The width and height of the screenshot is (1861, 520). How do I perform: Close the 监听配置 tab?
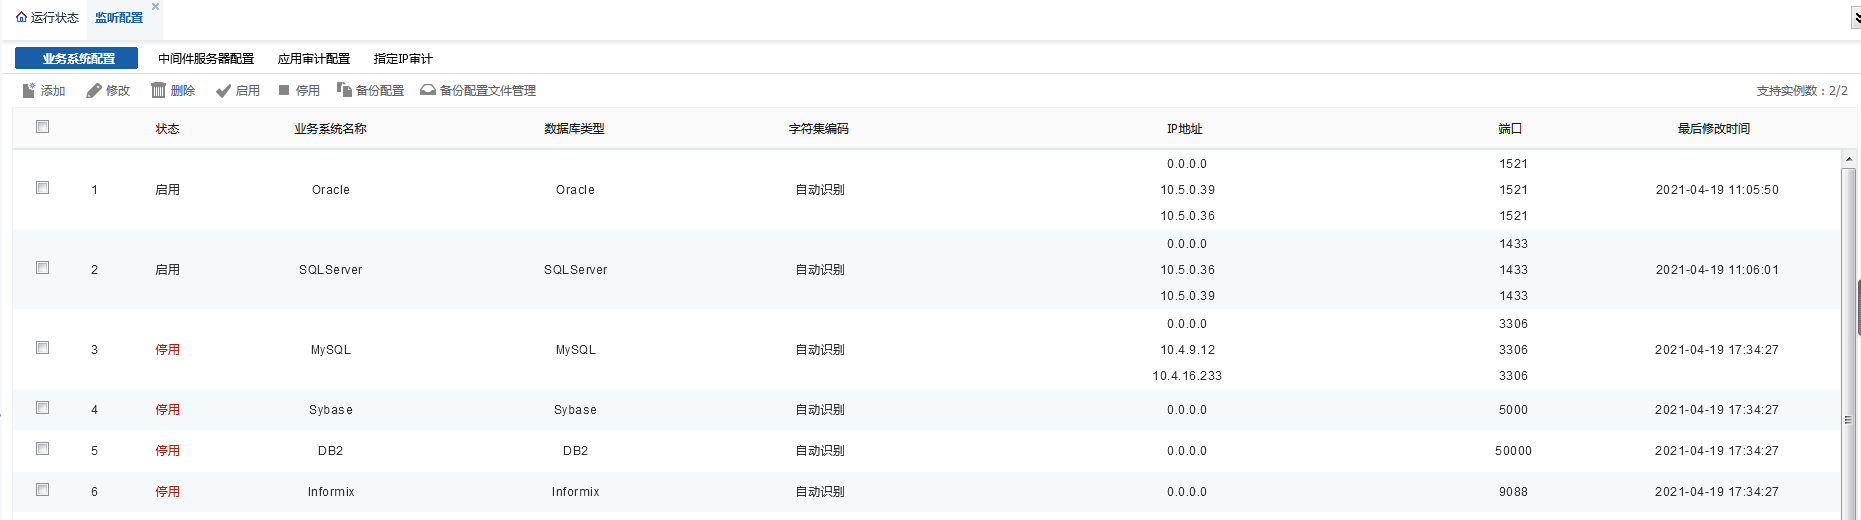[x=155, y=6]
